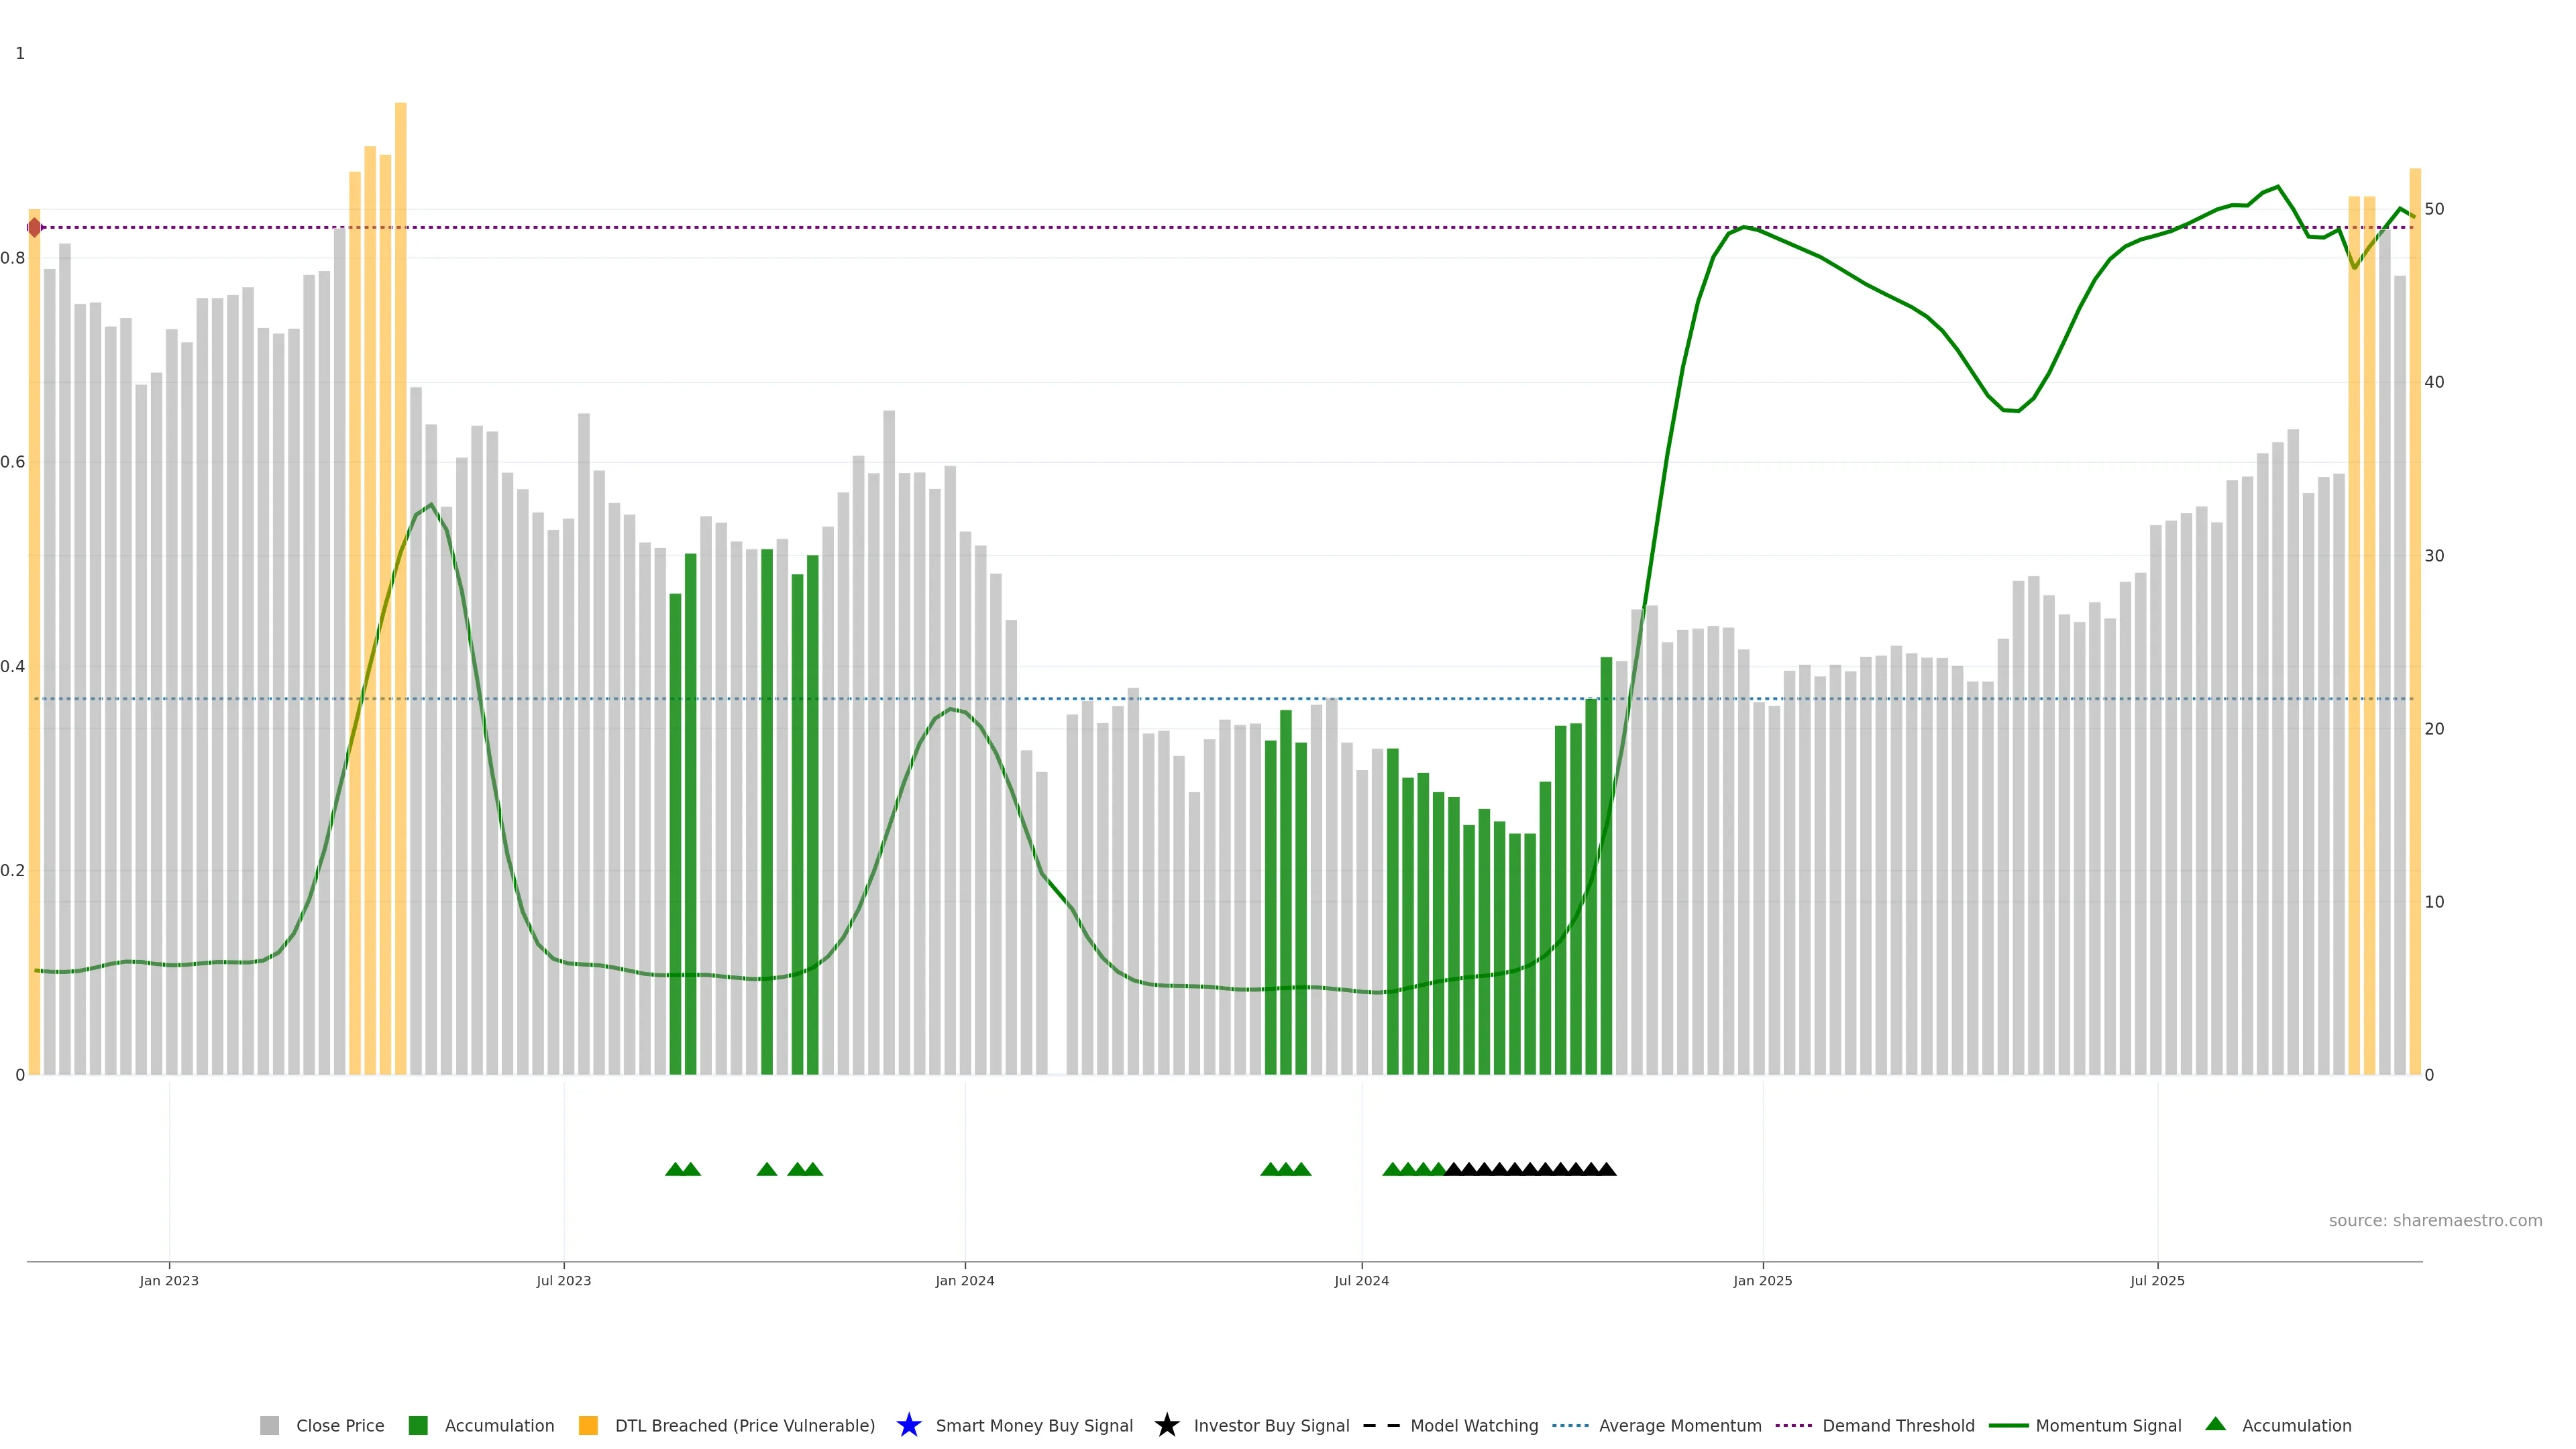Toggle the Demand Threshold legend label

(x=1898, y=1425)
